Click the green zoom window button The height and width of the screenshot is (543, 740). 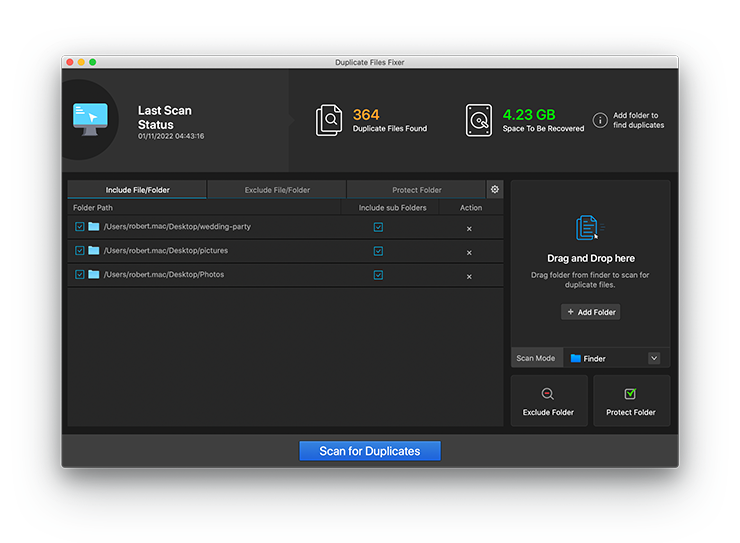click(92, 62)
